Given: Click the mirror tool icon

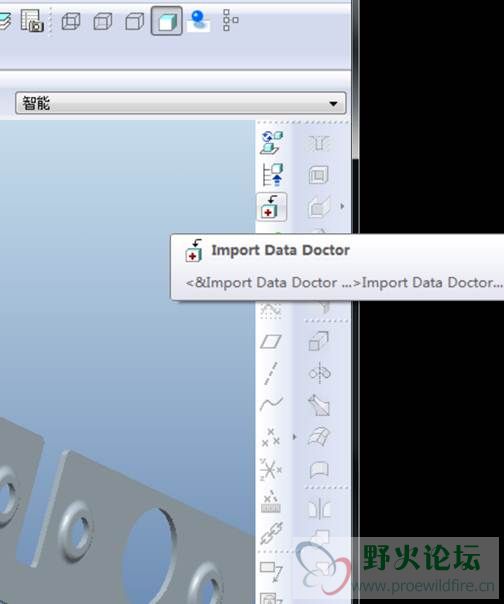Looking at the screenshot, I should [x=319, y=373].
